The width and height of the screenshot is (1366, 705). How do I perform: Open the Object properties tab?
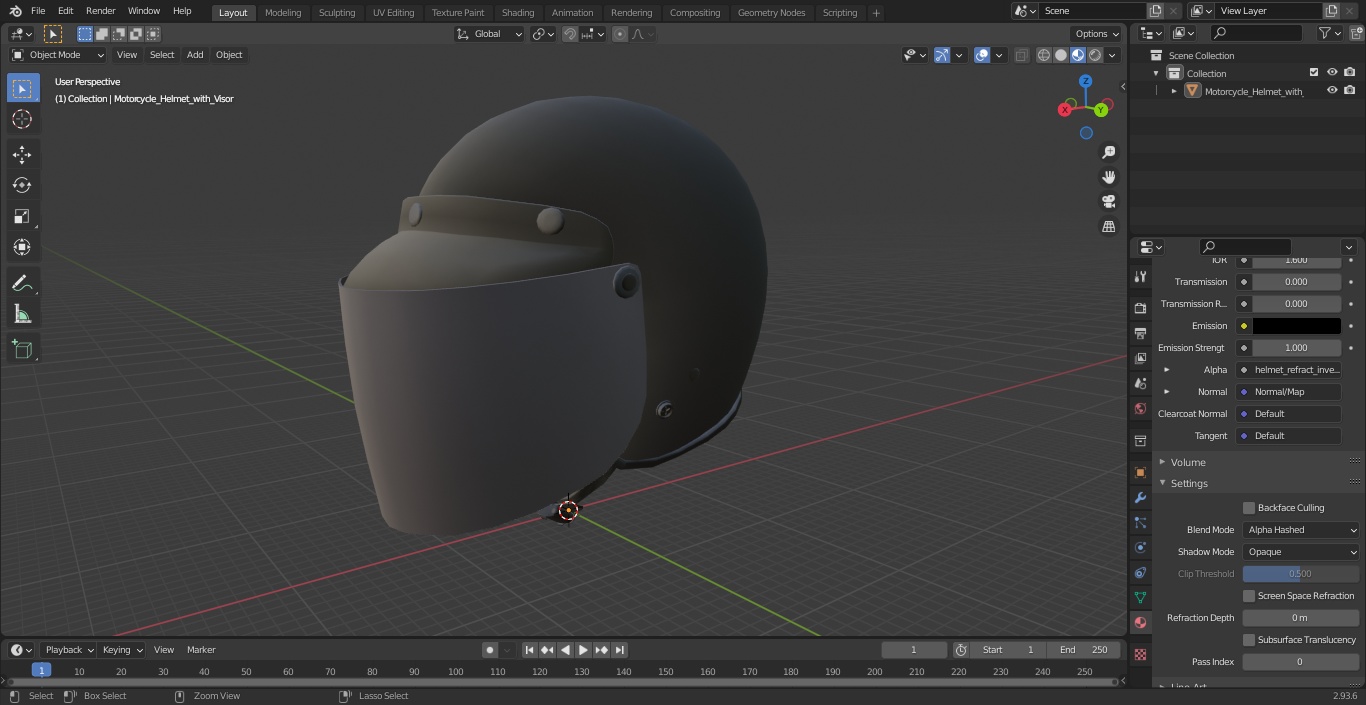1140,472
